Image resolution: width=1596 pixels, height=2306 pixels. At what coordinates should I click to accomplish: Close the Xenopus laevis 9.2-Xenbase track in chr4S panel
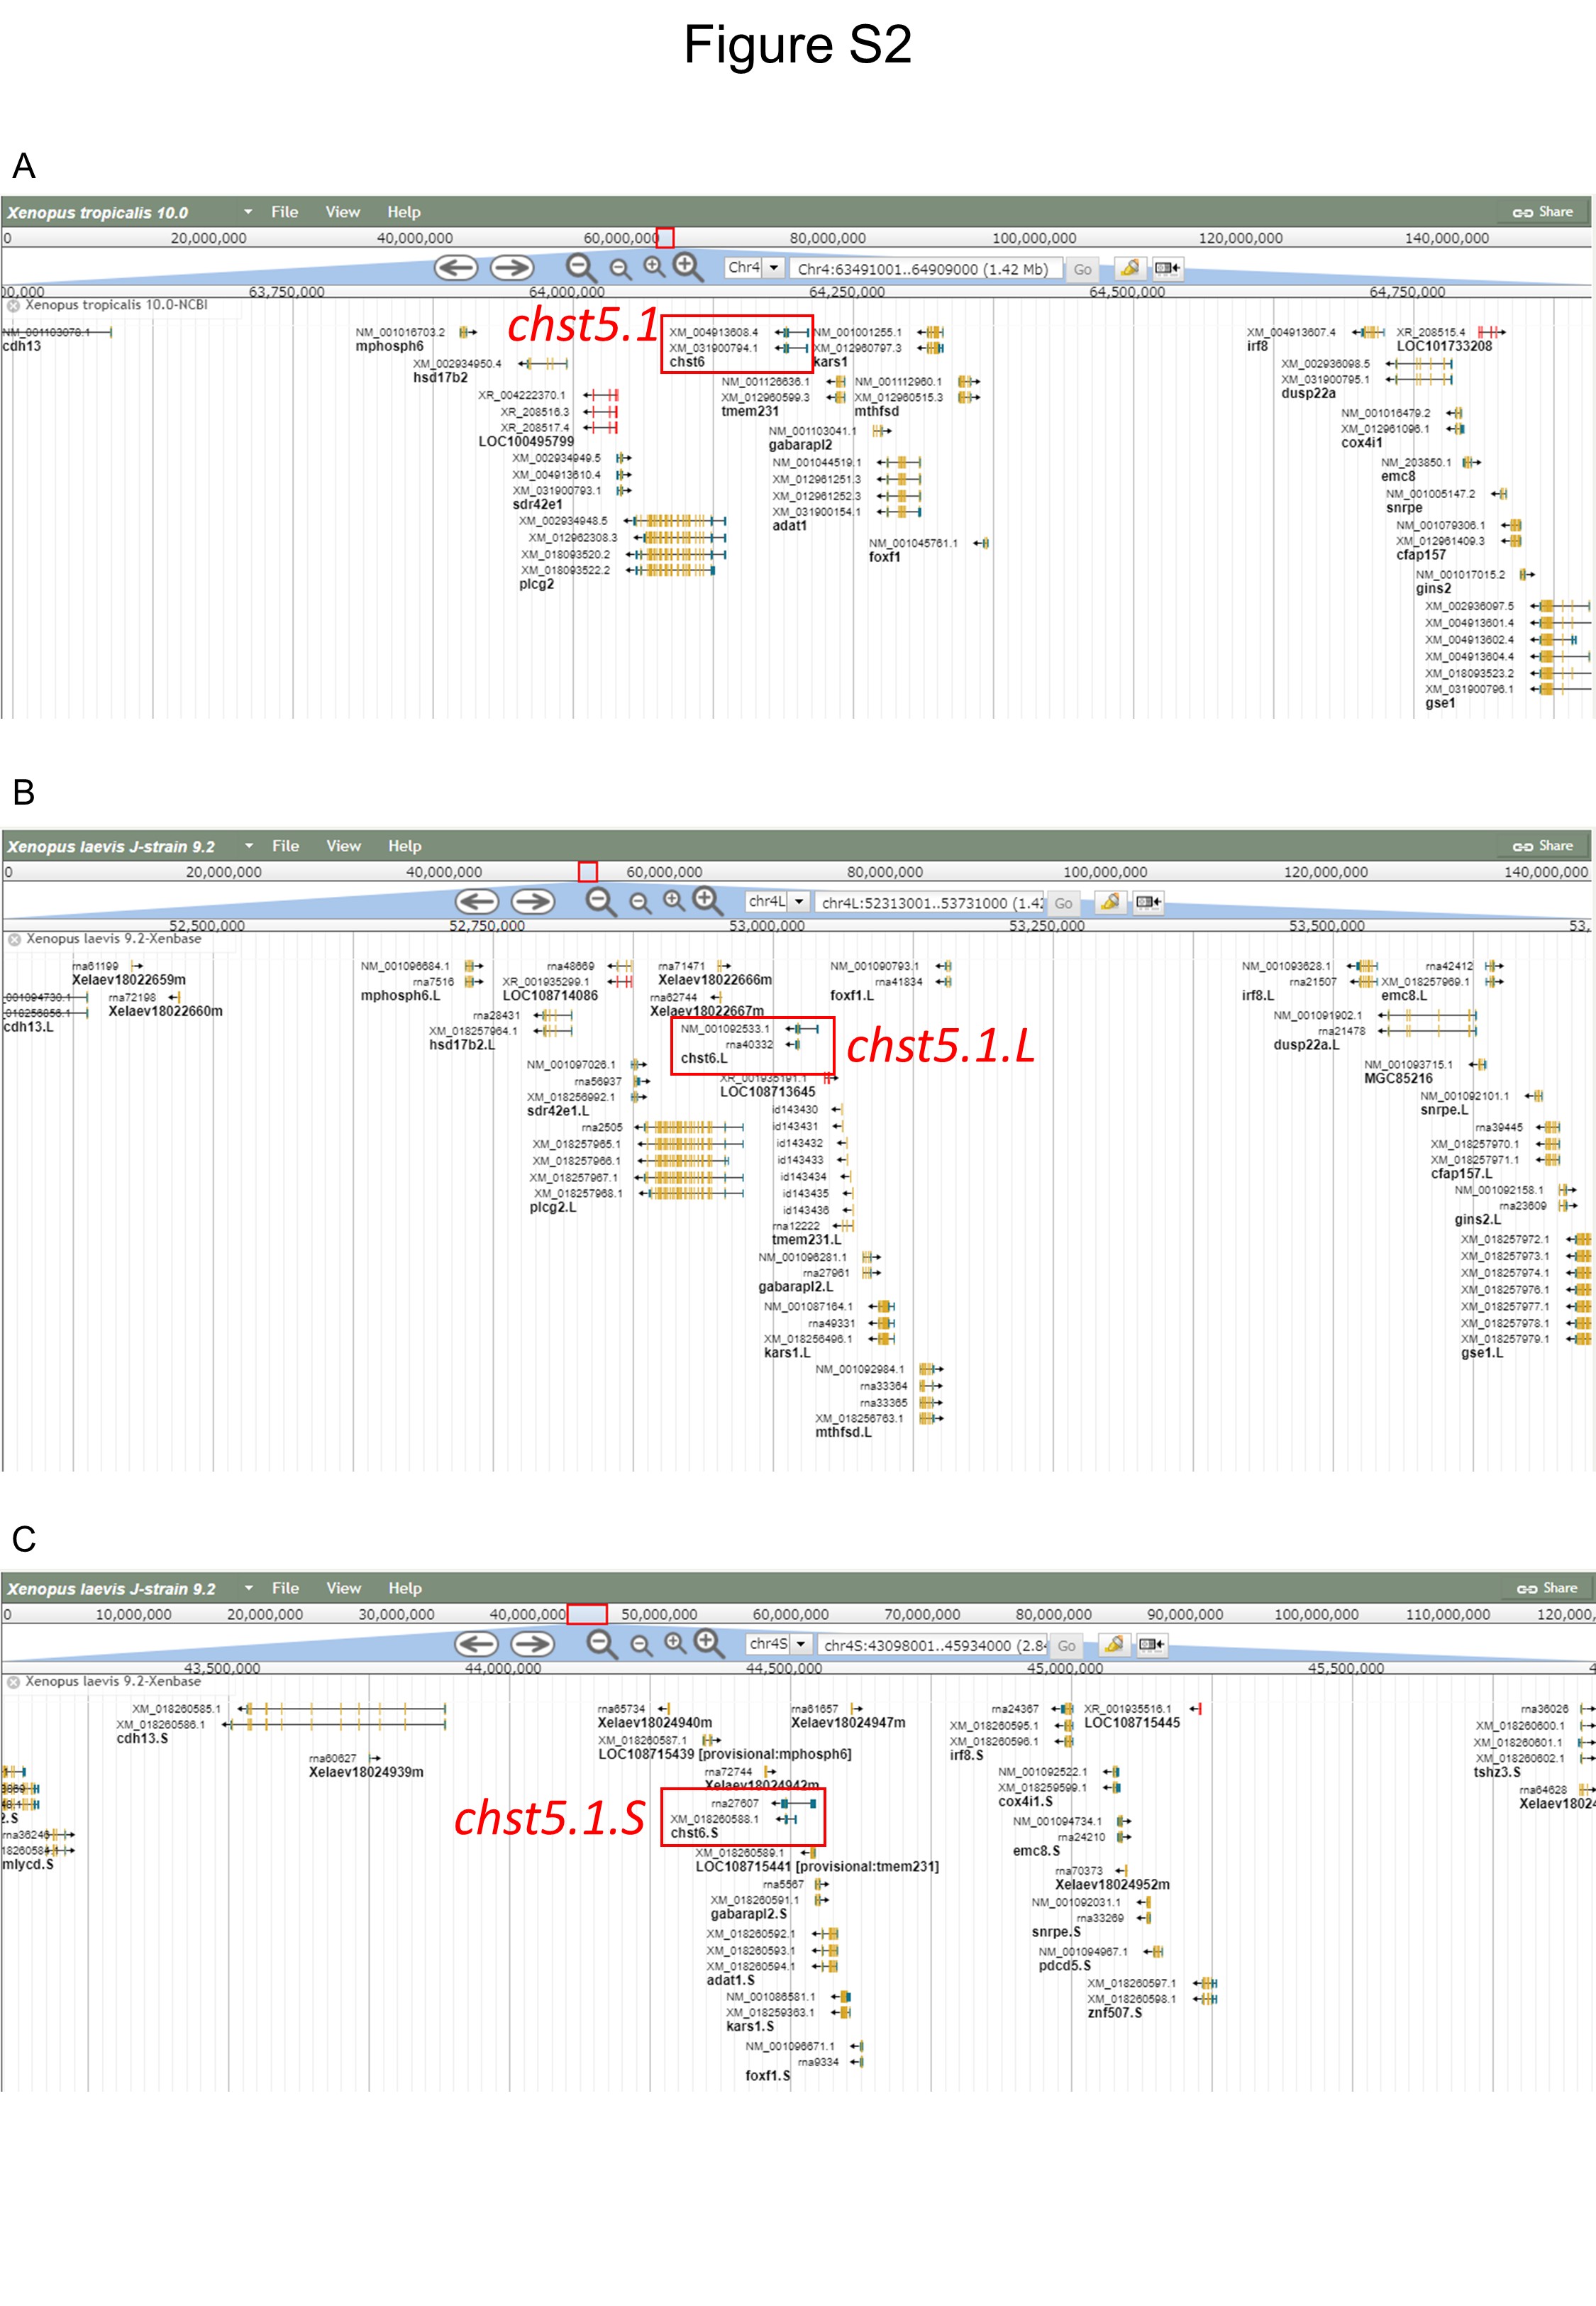[x=14, y=1683]
